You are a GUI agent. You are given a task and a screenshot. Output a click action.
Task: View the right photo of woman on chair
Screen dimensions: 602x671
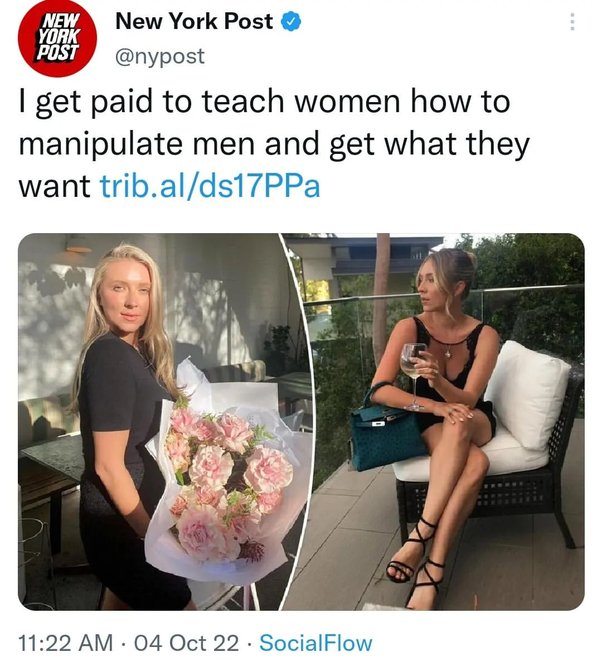[x=441, y=422]
